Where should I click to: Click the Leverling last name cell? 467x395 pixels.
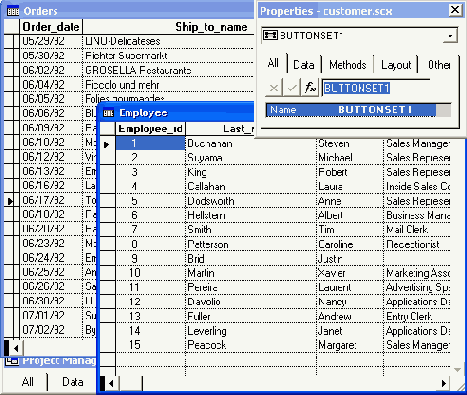(251, 331)
